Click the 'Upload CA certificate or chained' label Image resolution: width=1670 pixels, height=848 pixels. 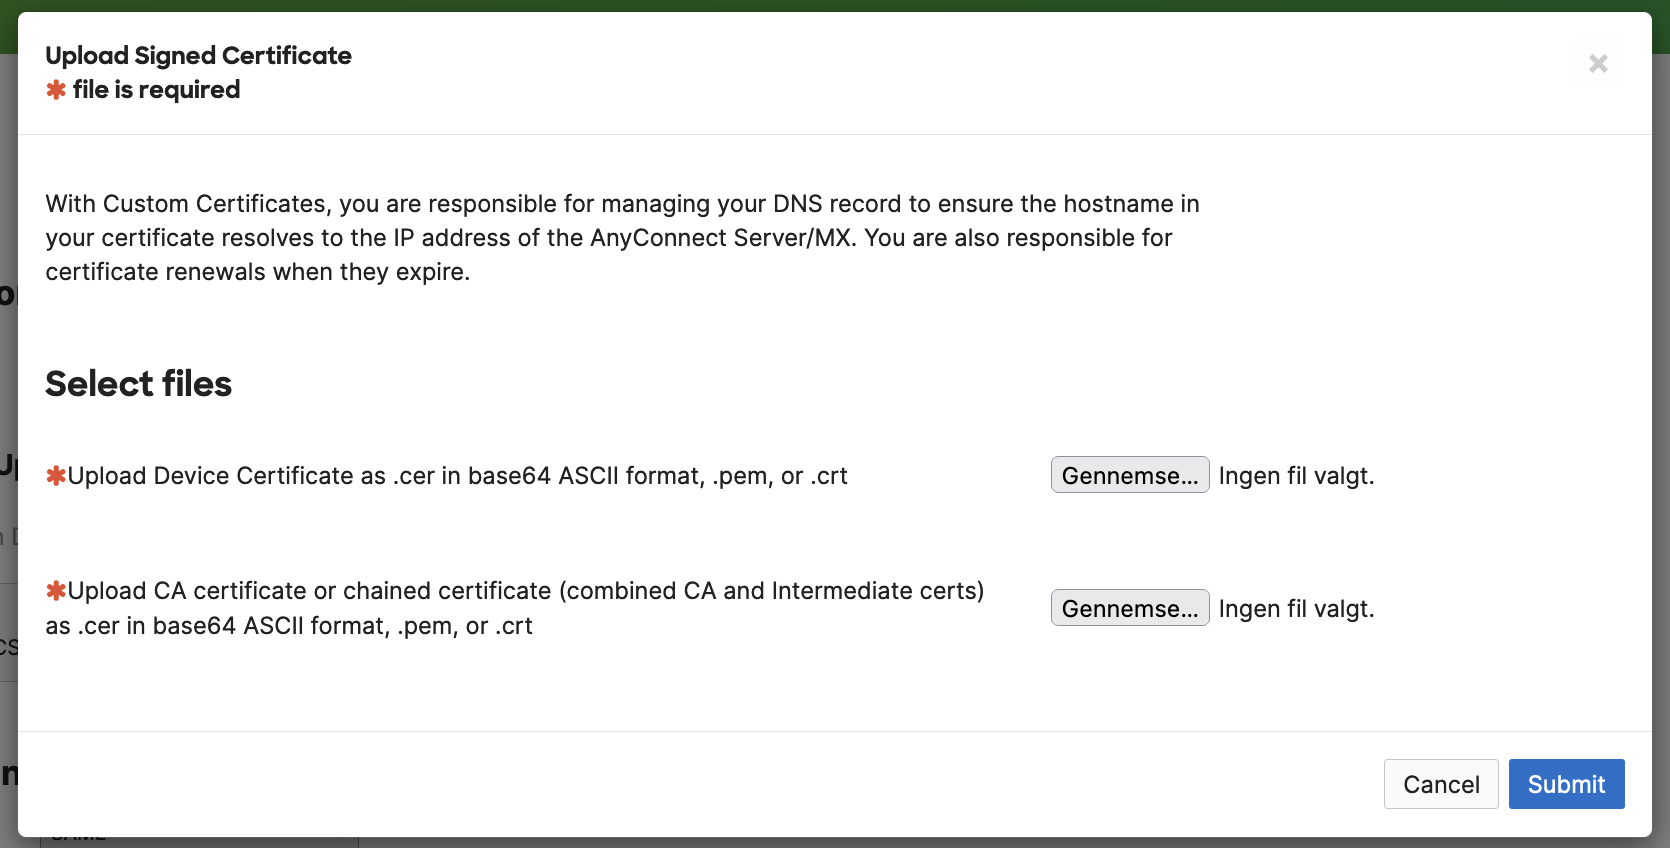pos(526,591)
